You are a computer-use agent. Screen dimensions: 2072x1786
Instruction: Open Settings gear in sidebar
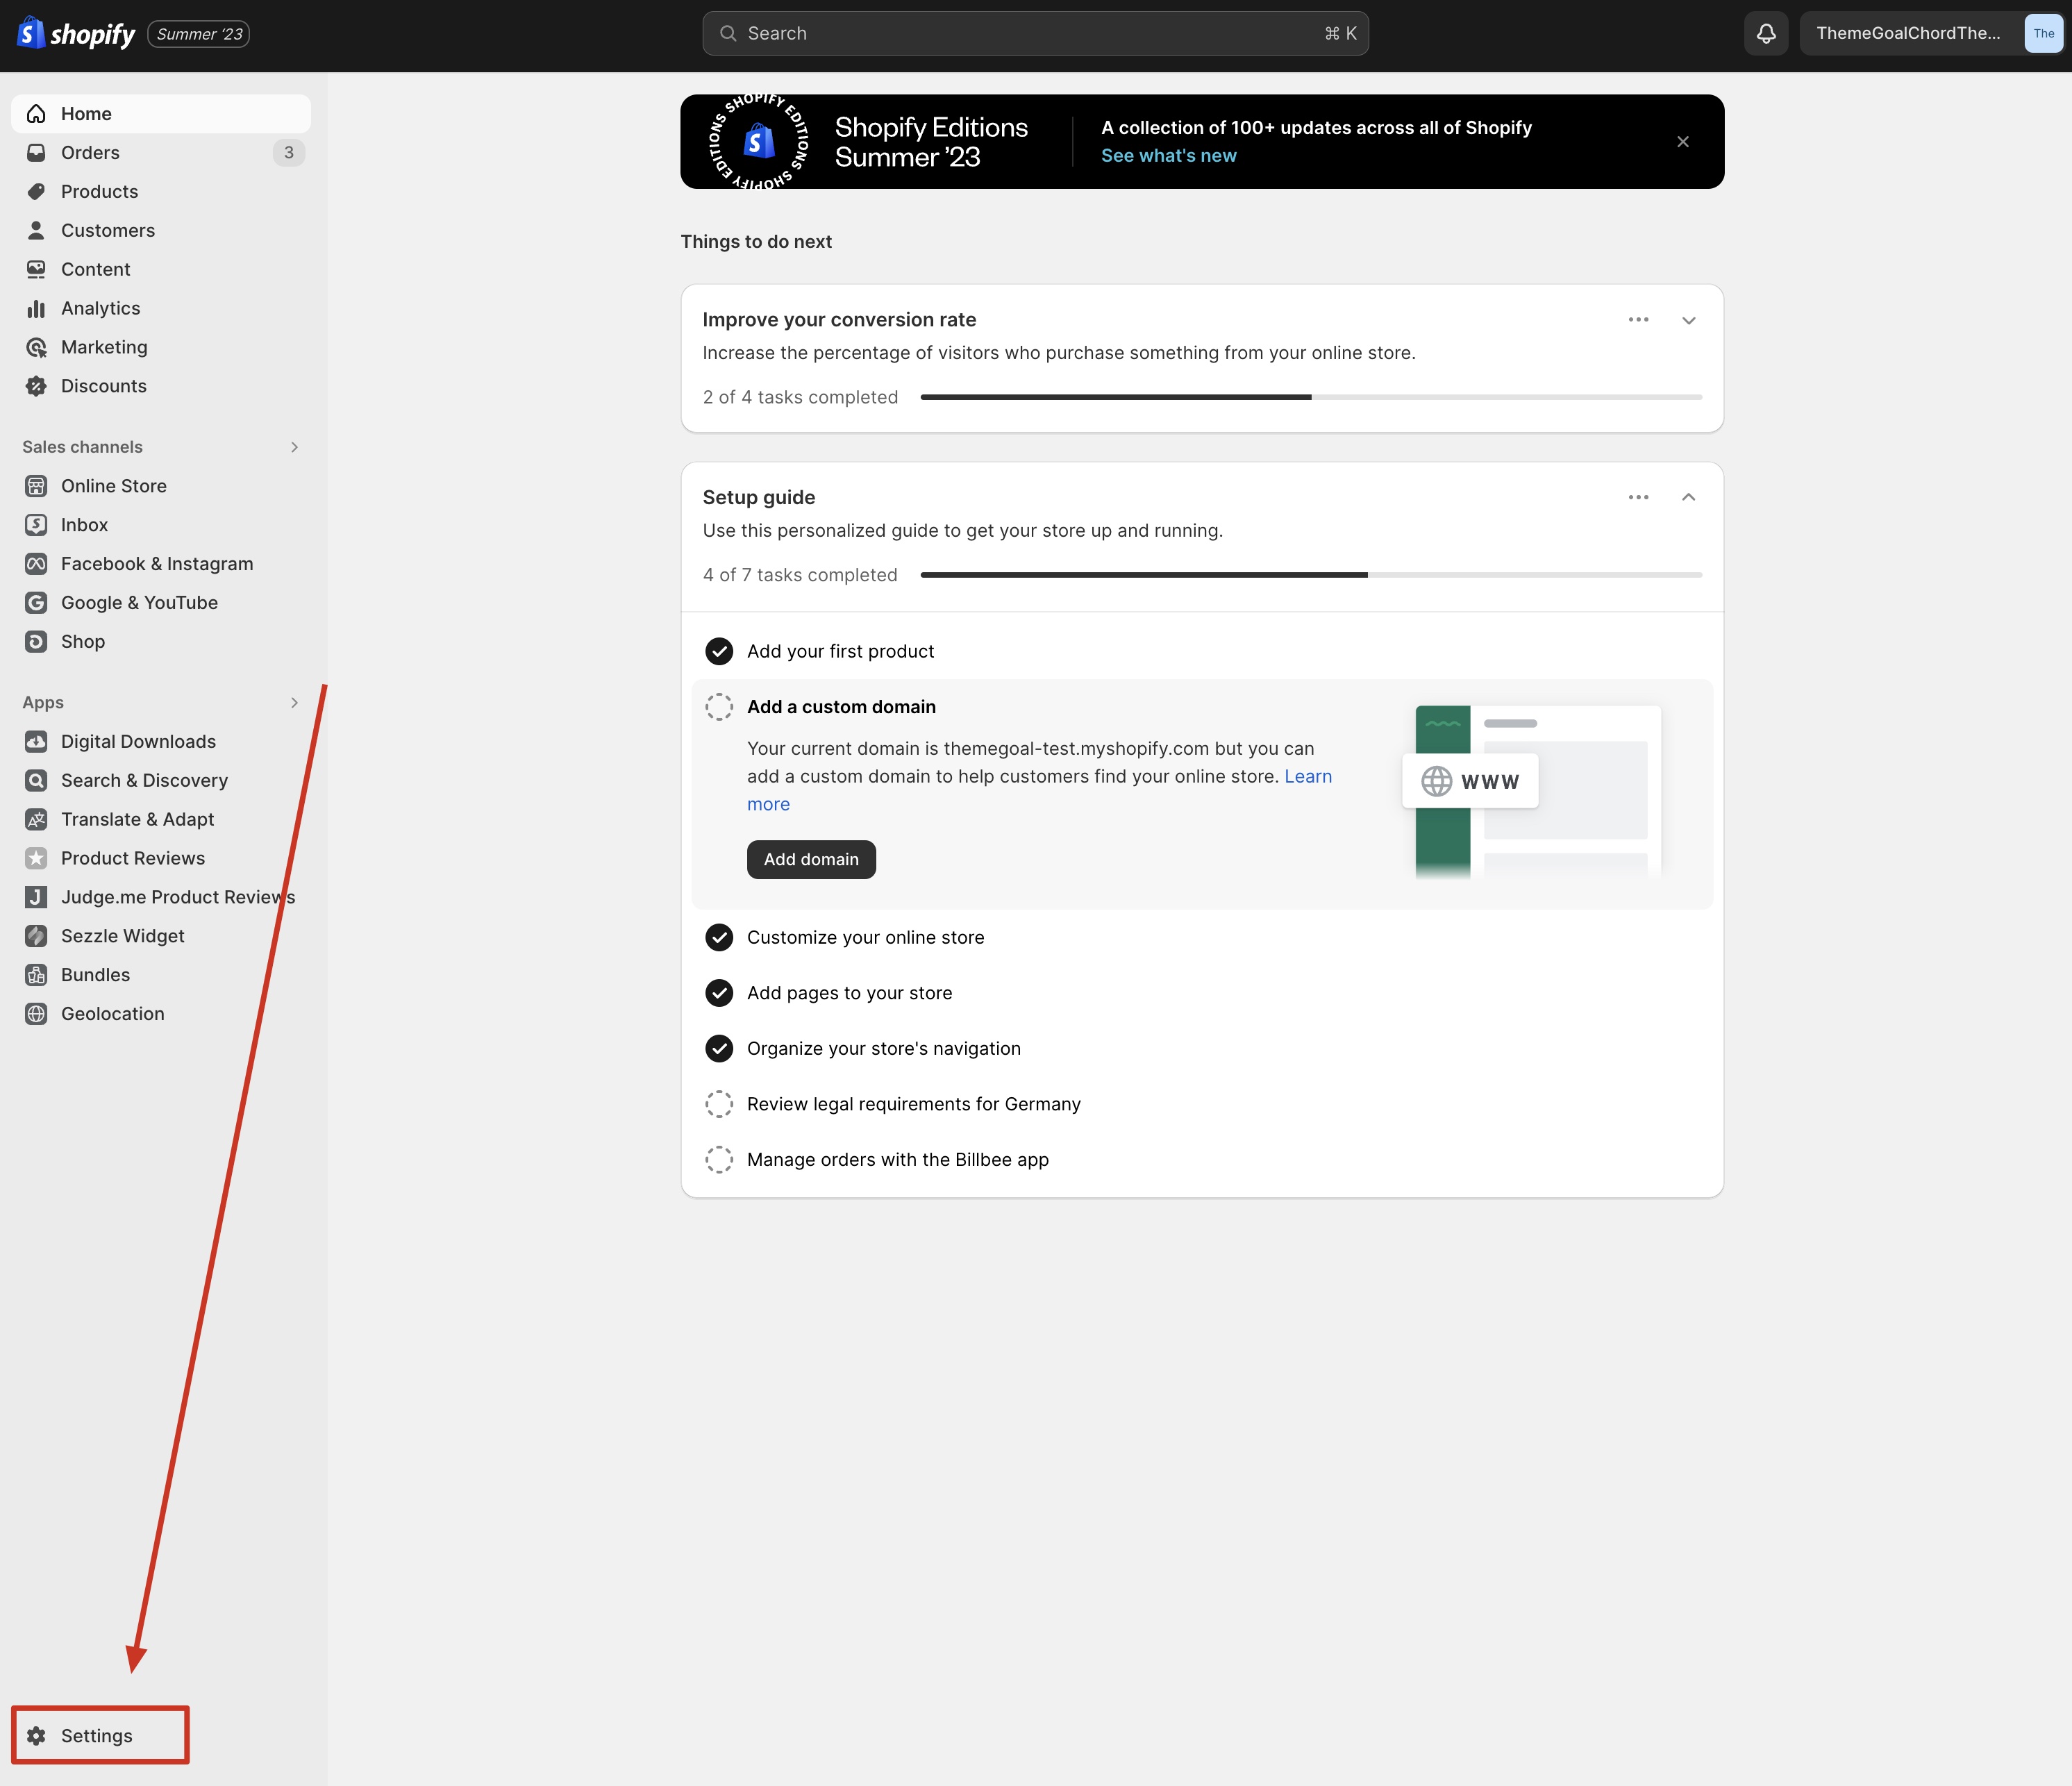tap(36, 1735)
